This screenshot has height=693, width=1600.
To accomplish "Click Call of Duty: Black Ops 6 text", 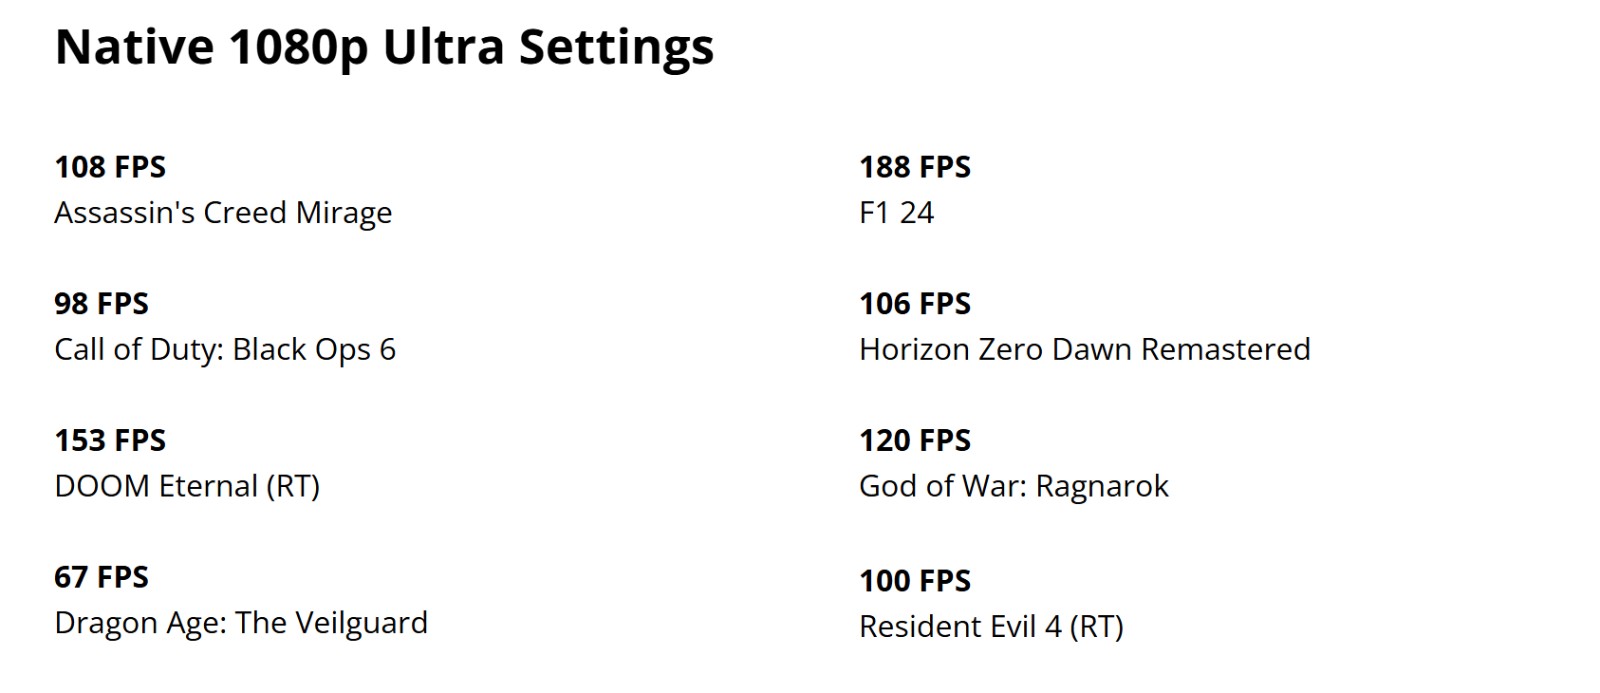I will coord(225,350).
